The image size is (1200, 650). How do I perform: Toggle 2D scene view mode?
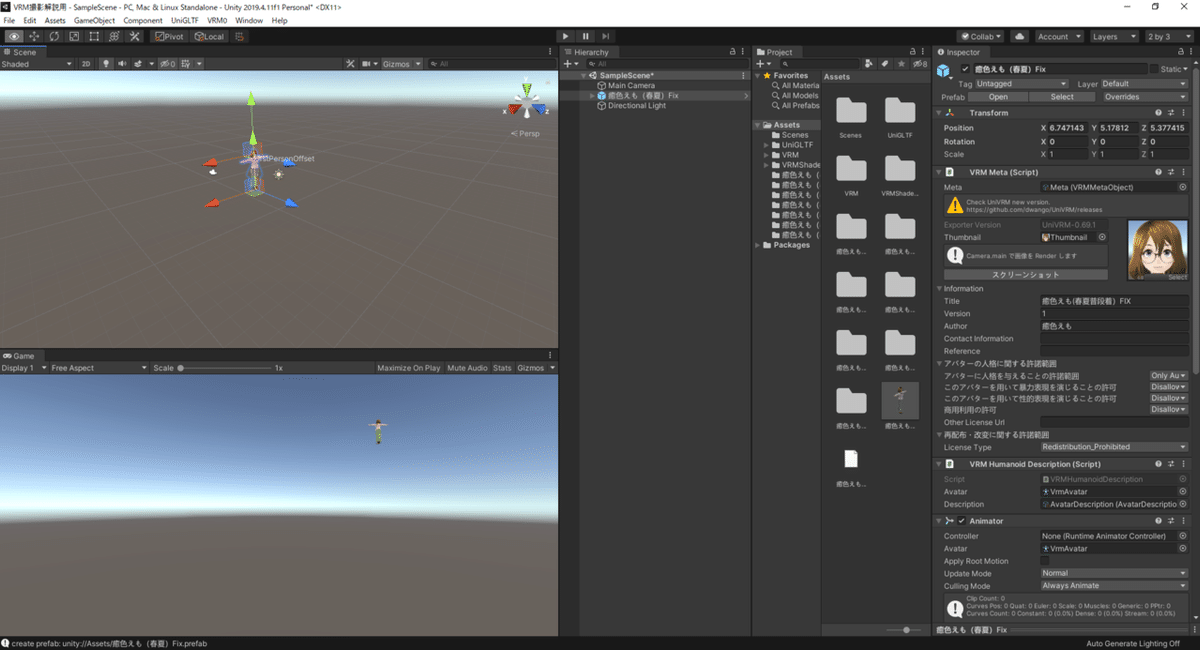coord(86,64)
